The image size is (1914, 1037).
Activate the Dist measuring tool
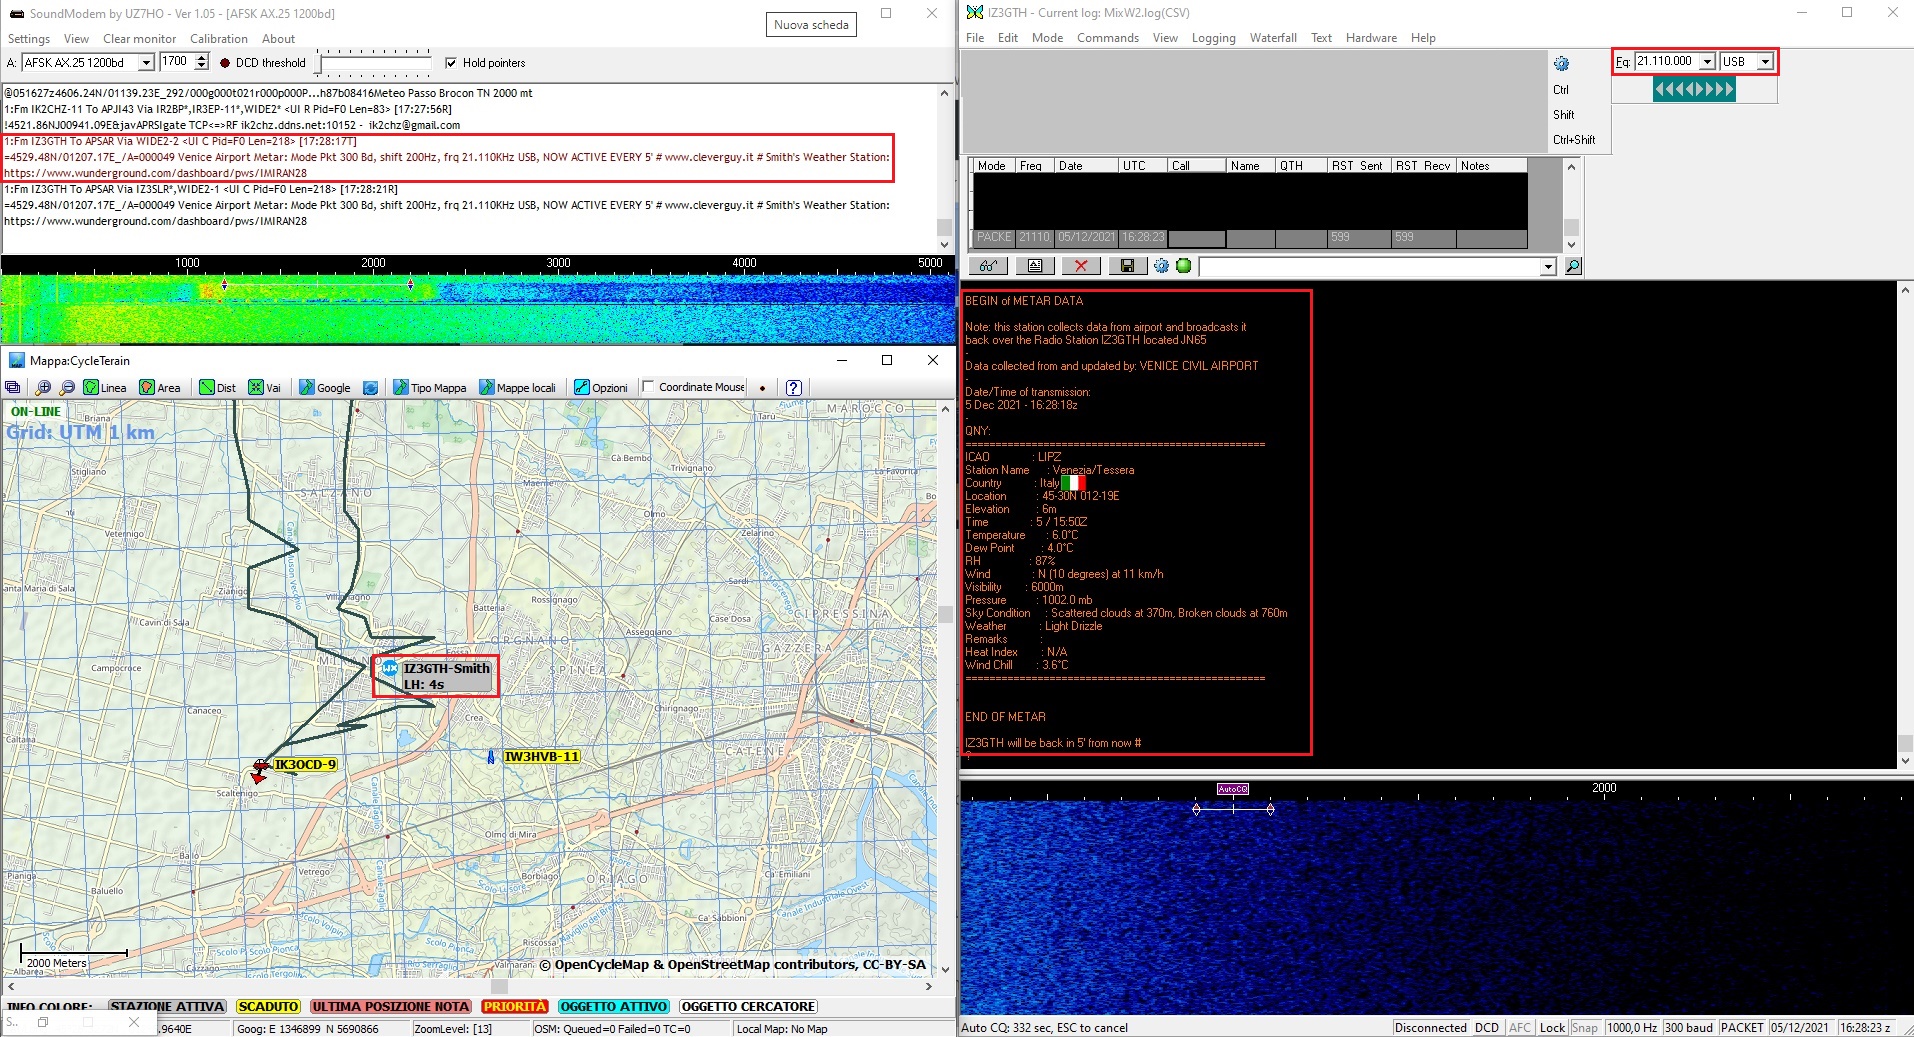218,388
